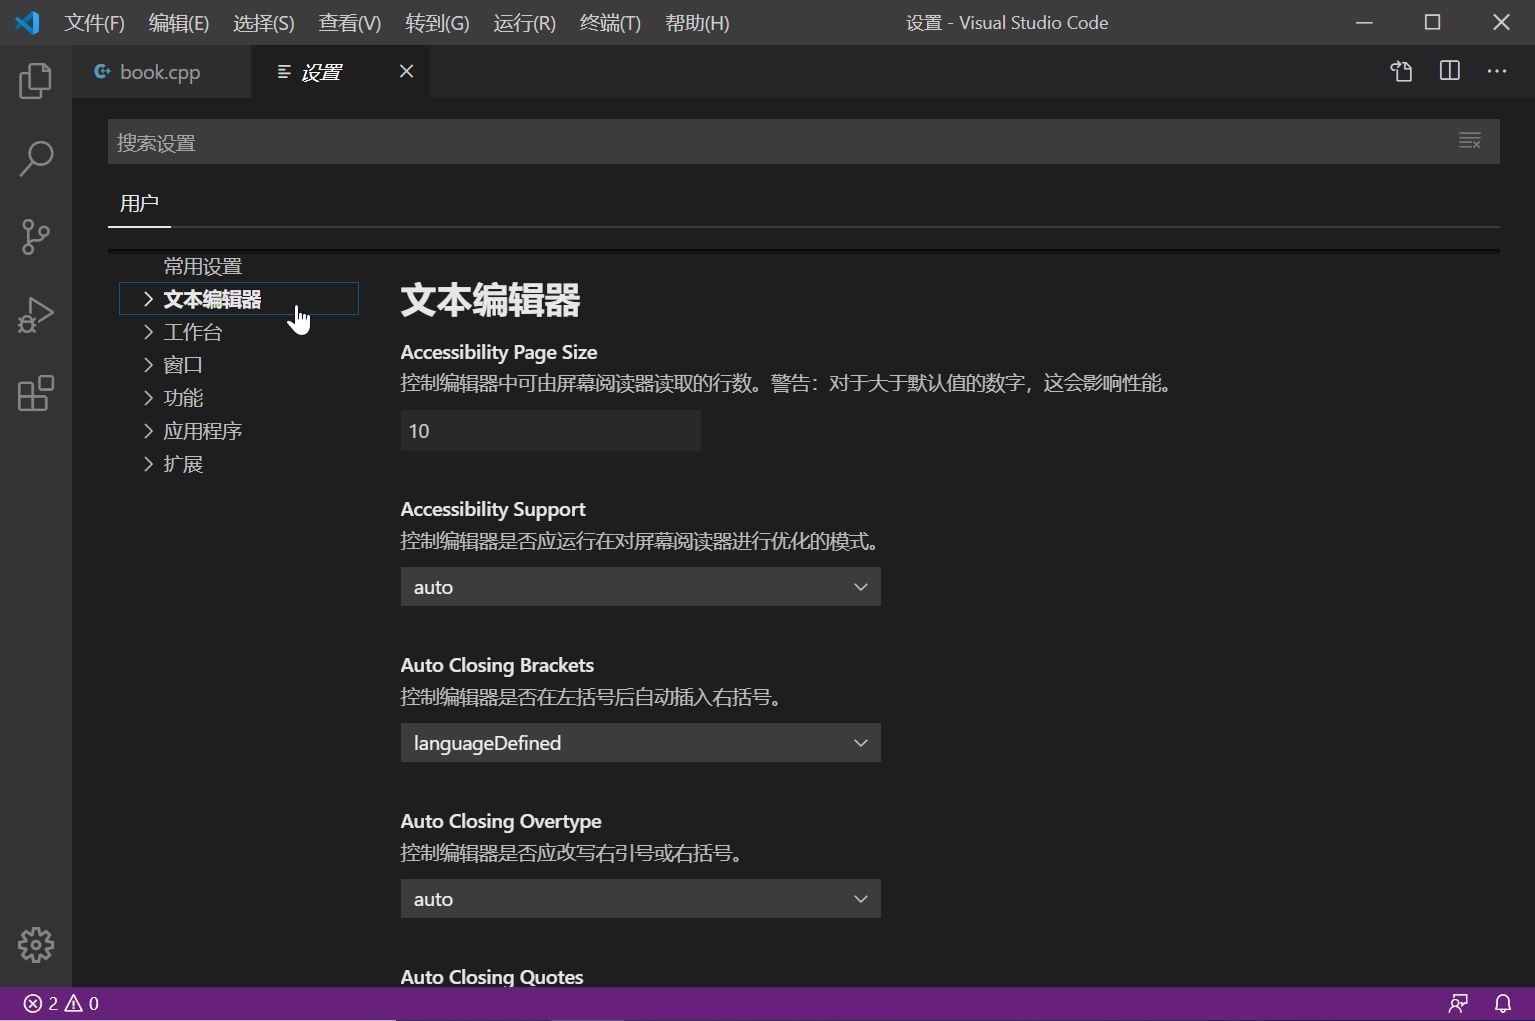Open the 编辑(E) menu
Image resolution: width=1535 pixels, height=1021 pixels.
point(179,23)
